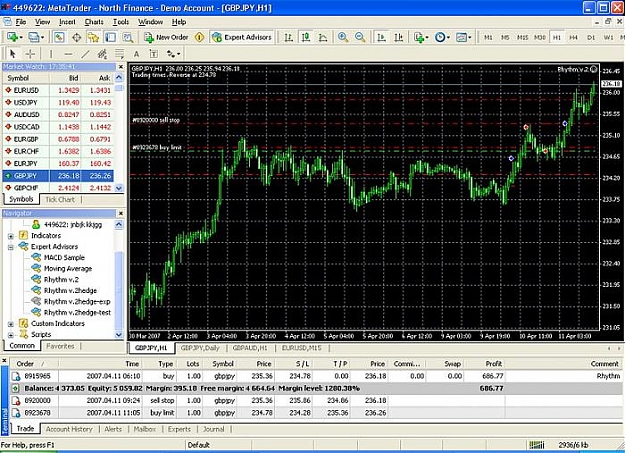Select the crosshair tool
This screenshot has height=453, width=625.
coord(30,53)
